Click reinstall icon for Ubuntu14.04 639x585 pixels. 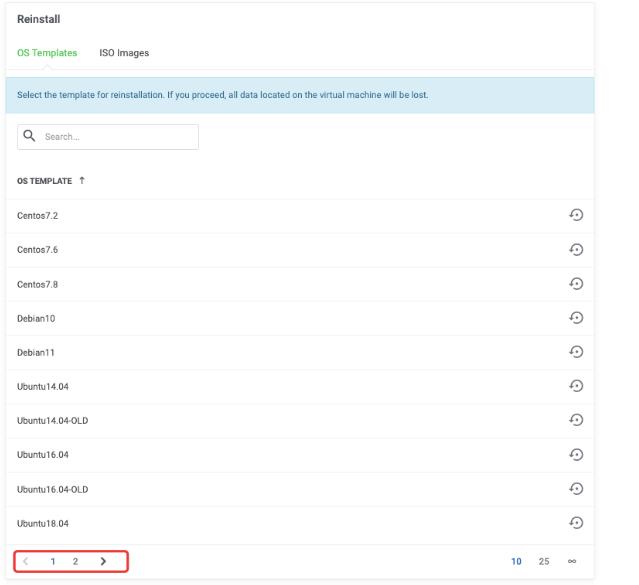[576, 386]
